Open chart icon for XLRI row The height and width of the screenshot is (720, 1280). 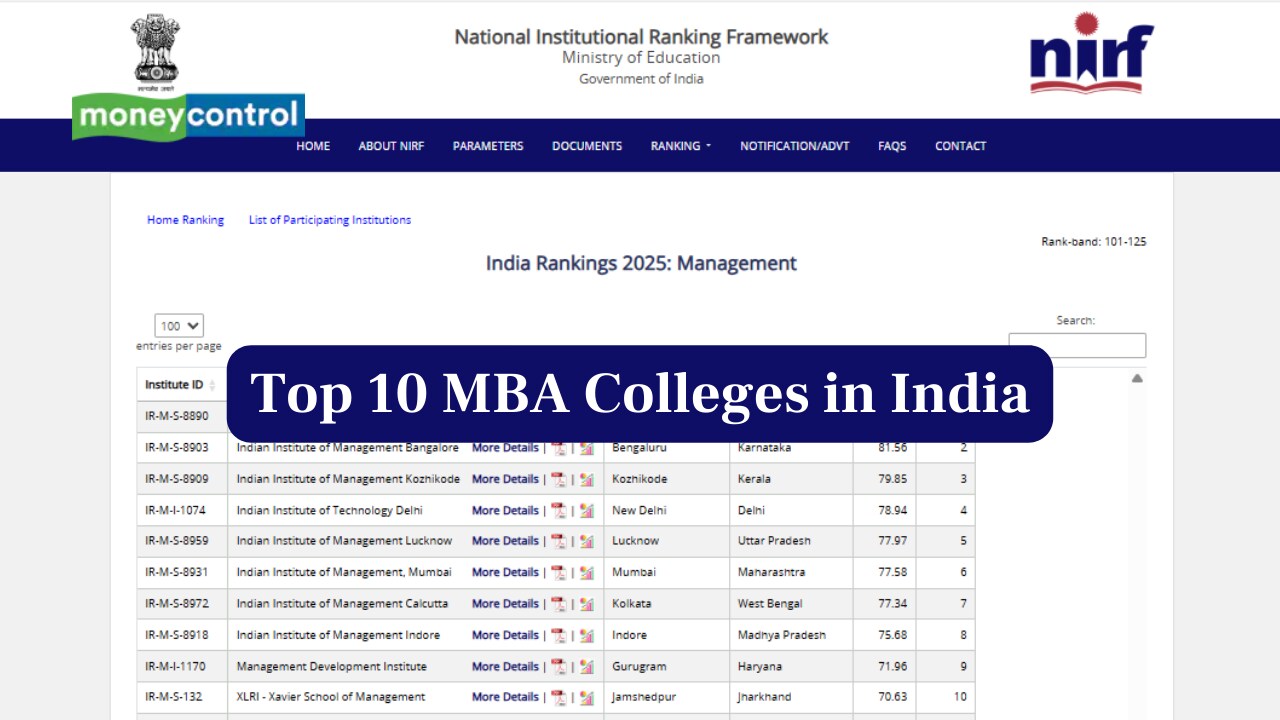[586, 697]
